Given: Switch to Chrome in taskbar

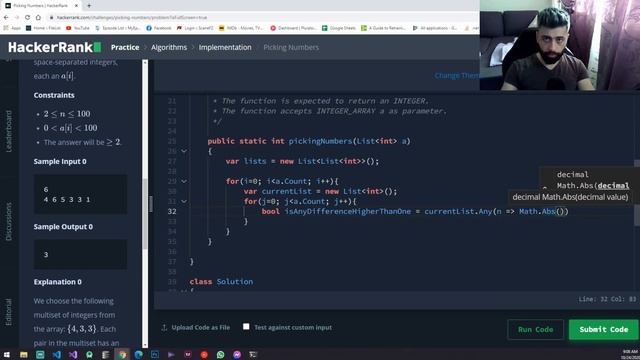Looking at the screenshot, I should (x=122, y=355).
